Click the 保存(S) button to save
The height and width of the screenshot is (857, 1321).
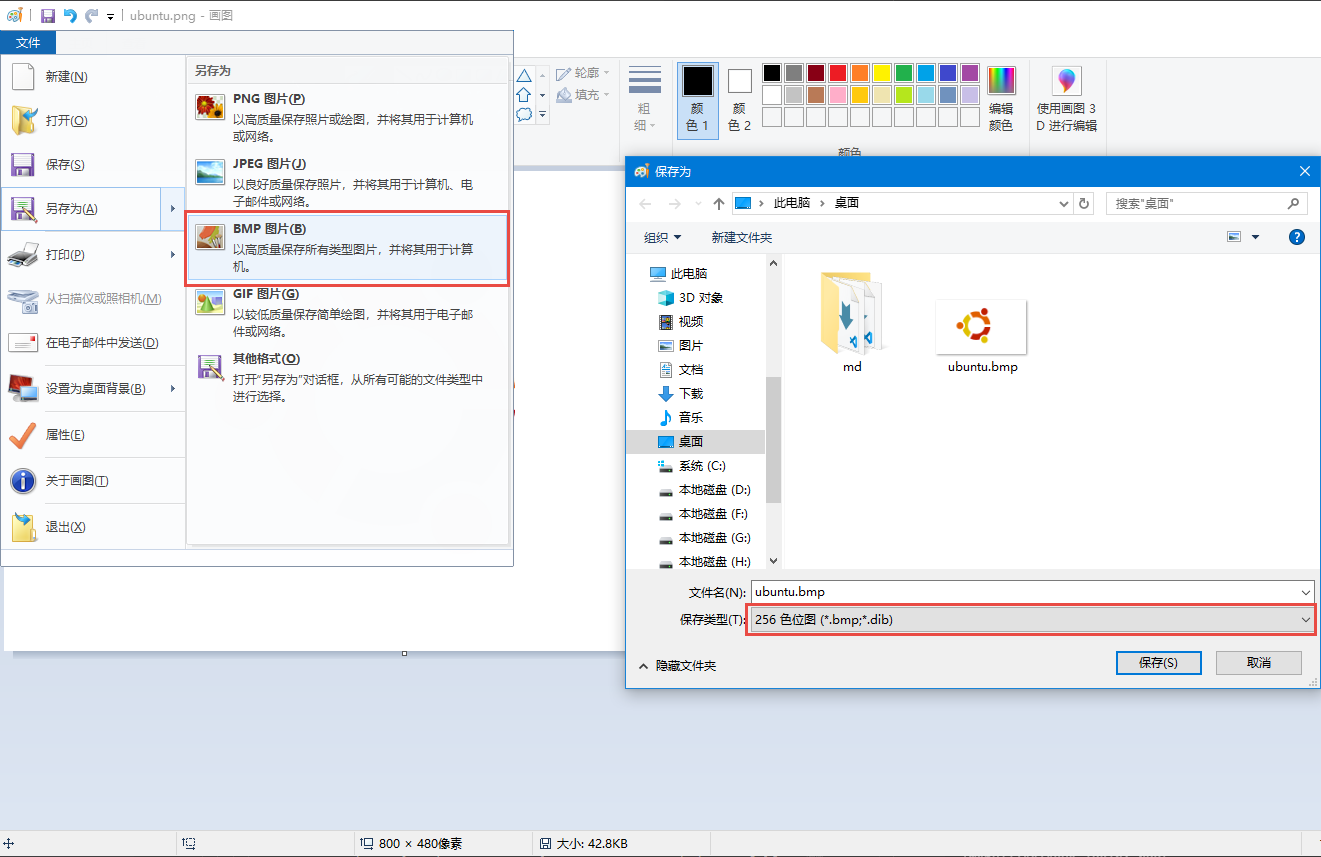pos(1158,662)
